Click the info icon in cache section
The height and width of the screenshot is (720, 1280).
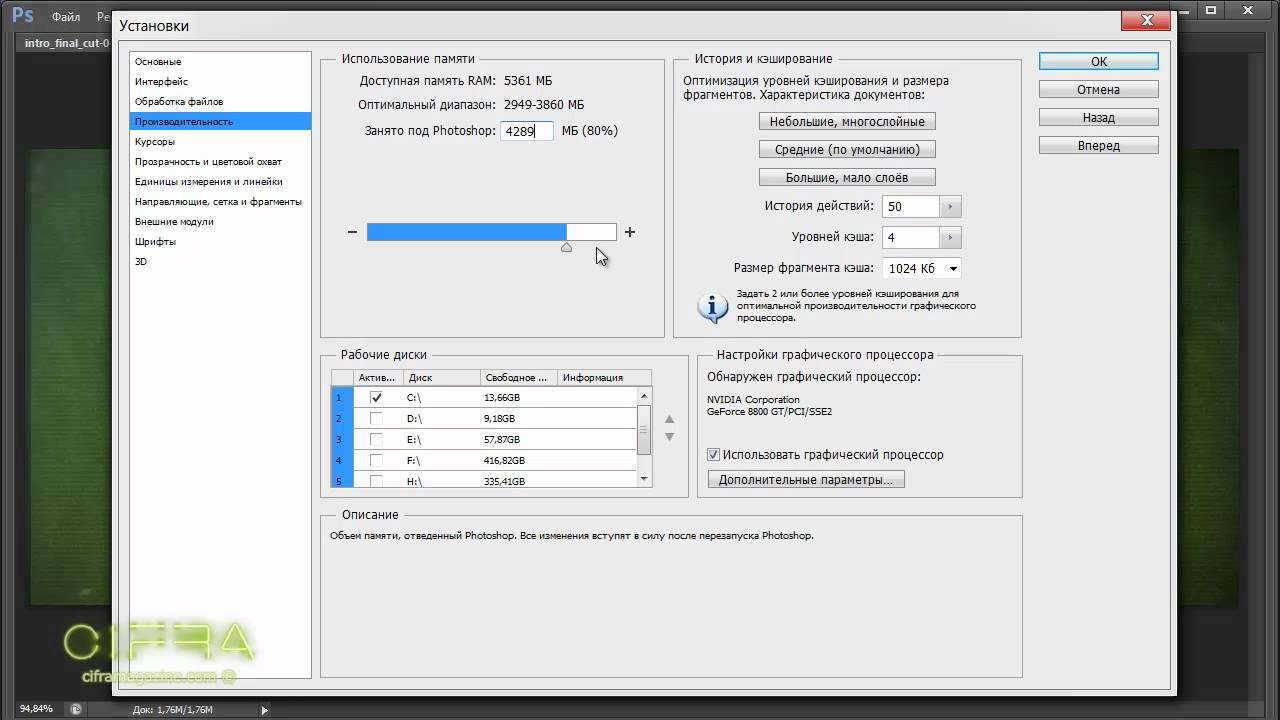click(x=712, y=307)
